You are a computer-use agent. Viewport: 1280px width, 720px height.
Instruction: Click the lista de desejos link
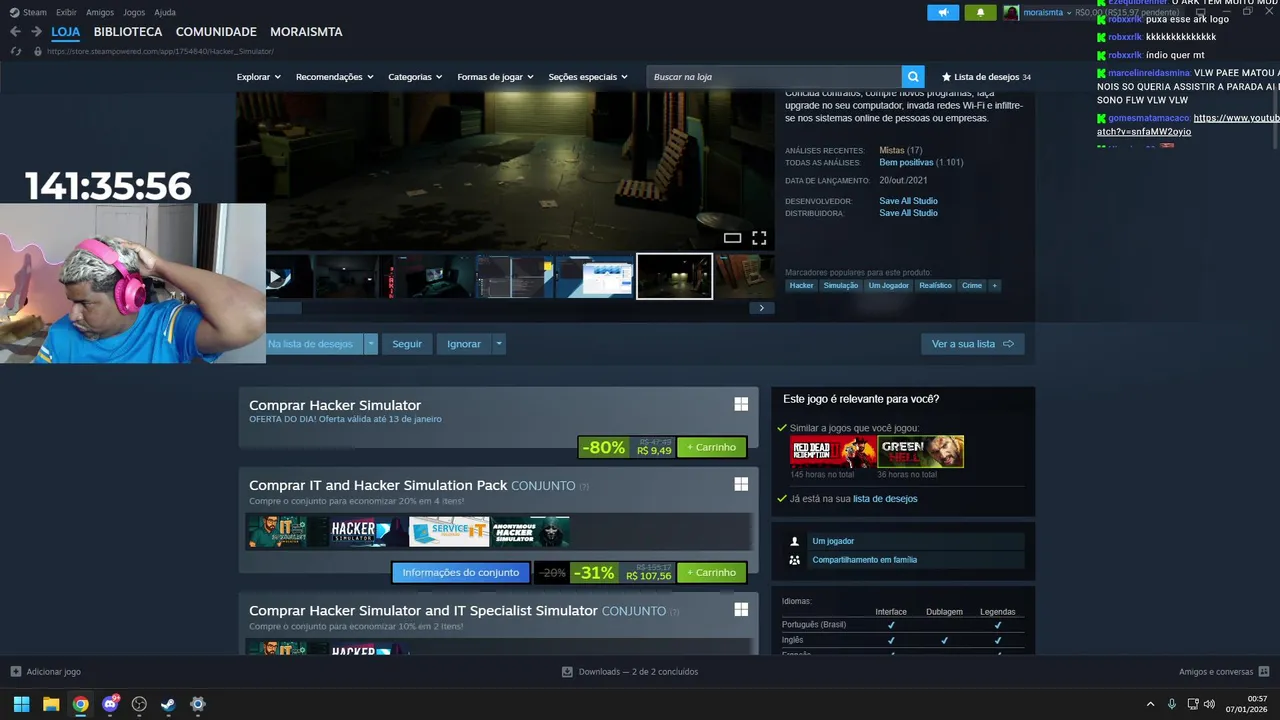(885, 499)
